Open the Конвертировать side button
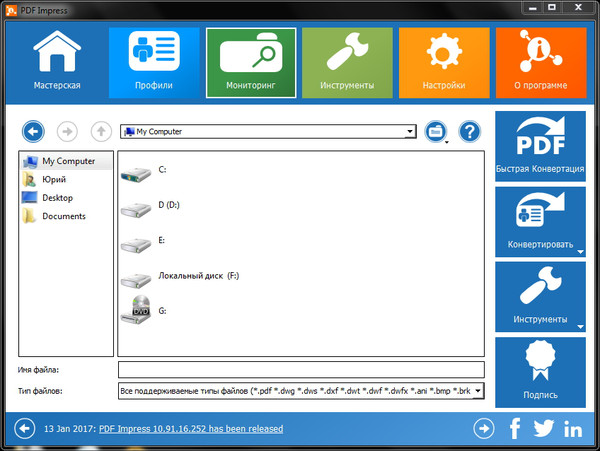This screenshot has width=600, height=451. [x=540, y=220]
